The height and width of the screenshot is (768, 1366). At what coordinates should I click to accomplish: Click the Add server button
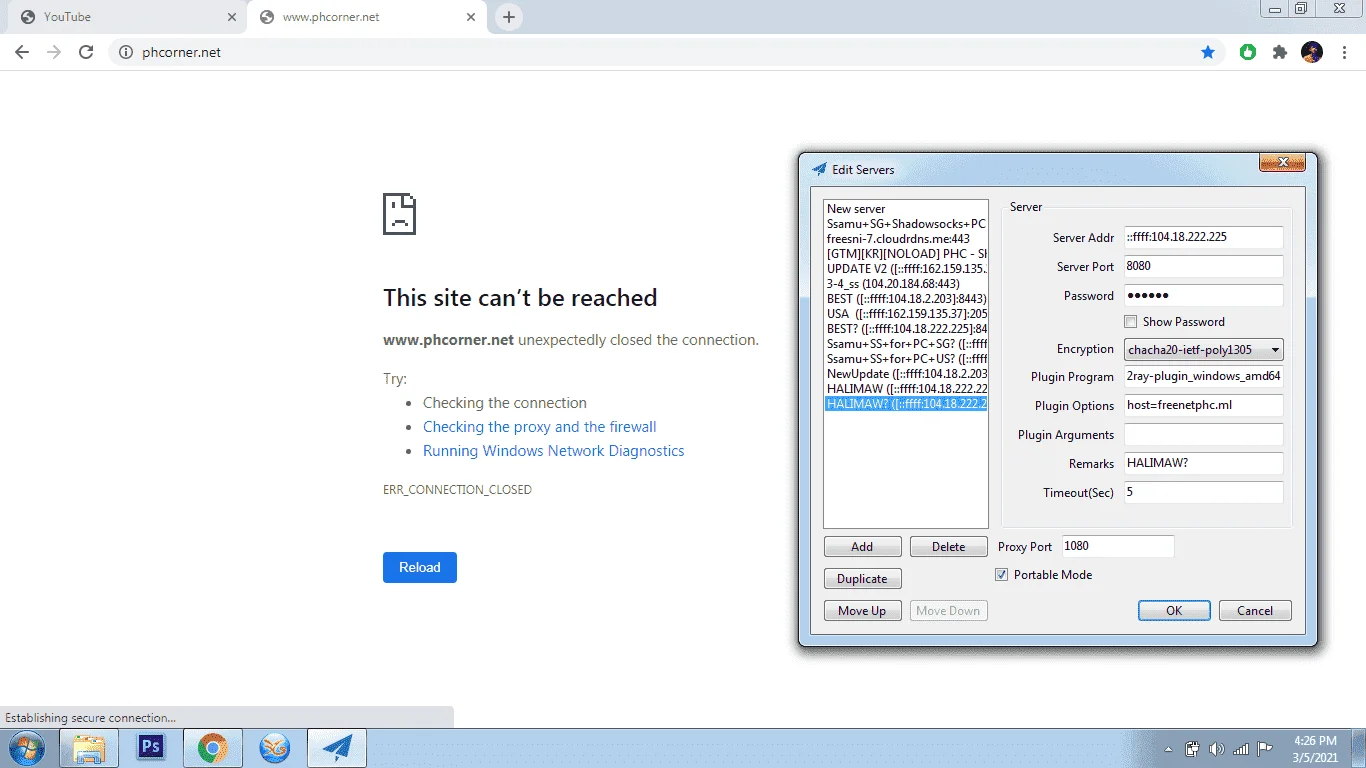(862, 547)
